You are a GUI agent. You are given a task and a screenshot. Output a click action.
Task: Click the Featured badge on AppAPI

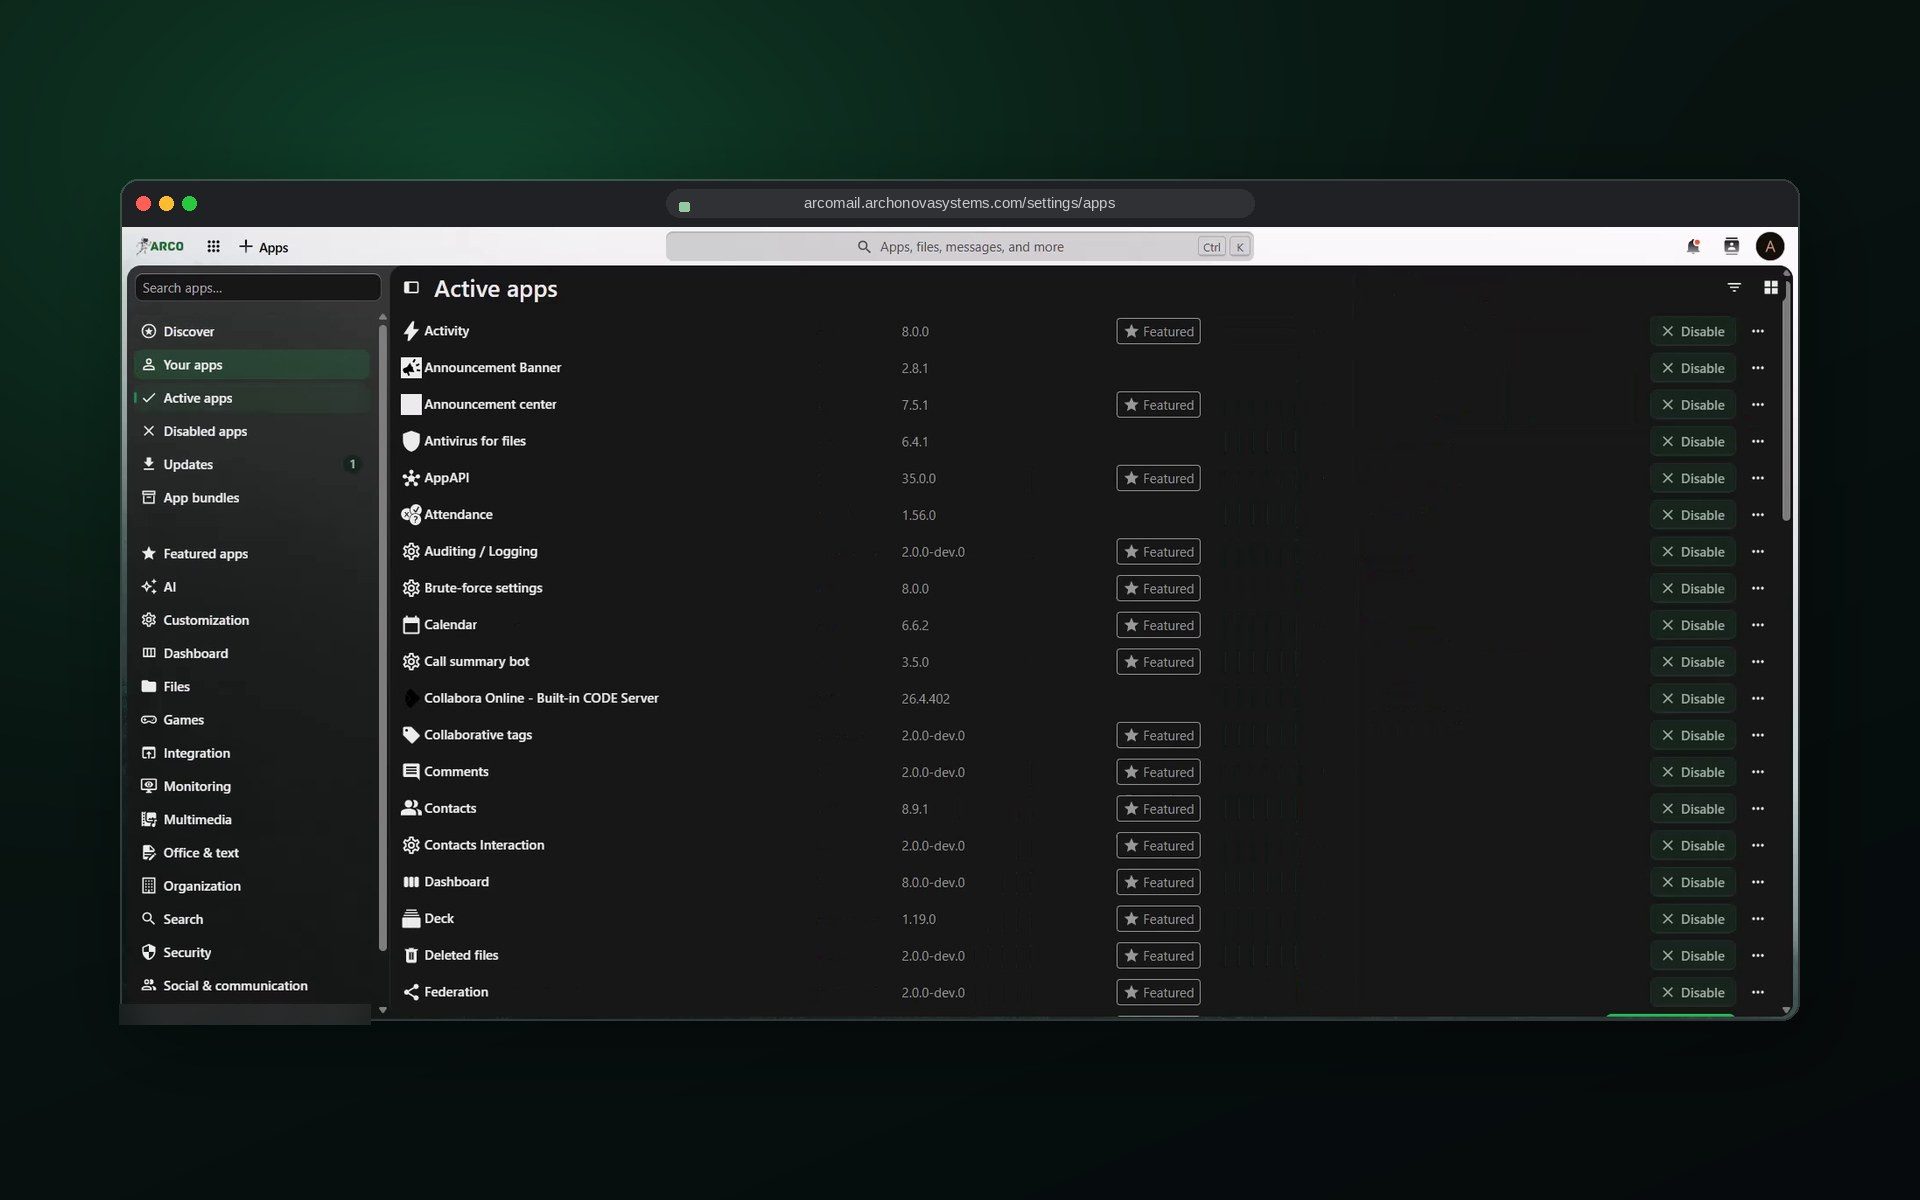pos(1158,478)
